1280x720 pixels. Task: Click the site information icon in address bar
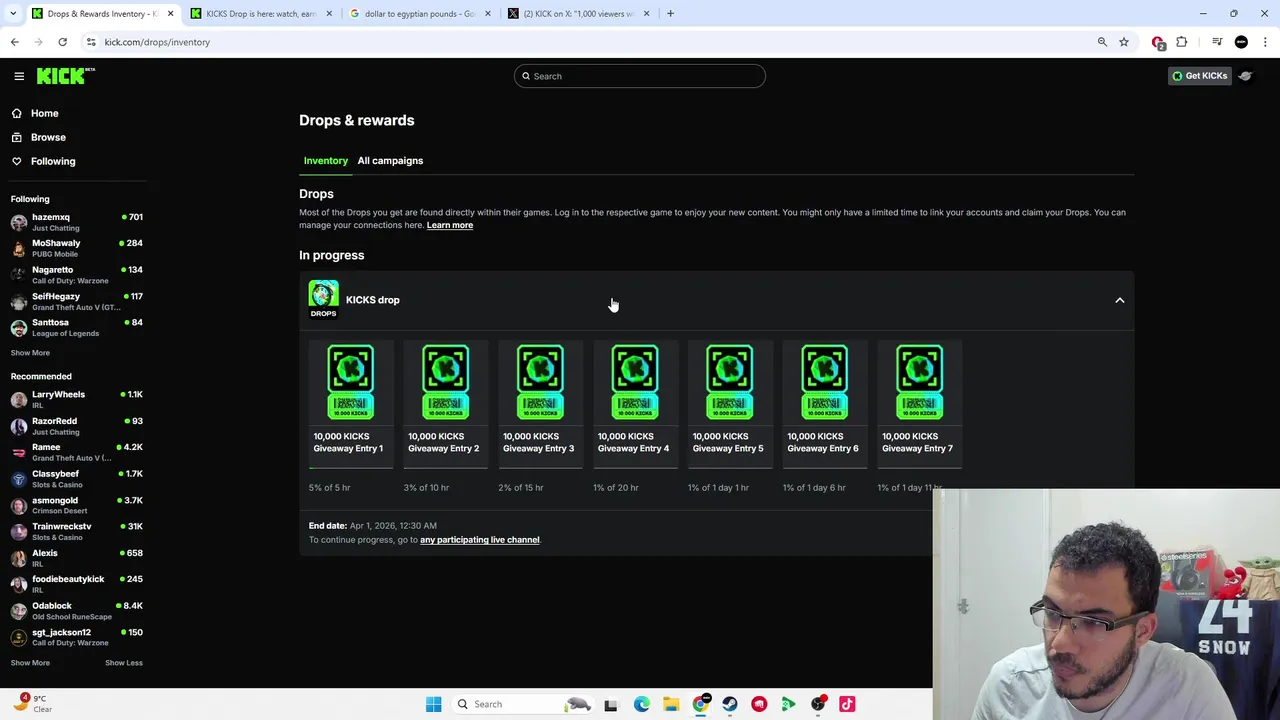click(91, 42)
